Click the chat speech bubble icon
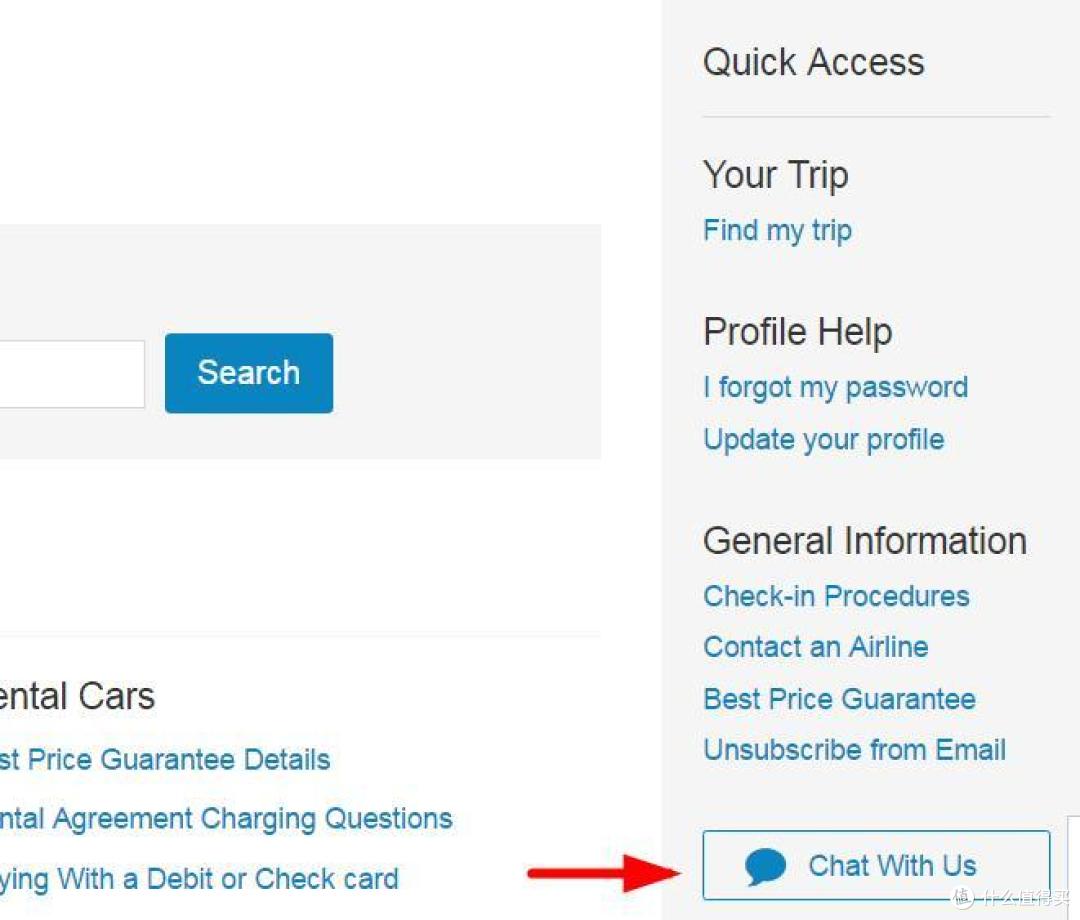The image size is (1080, 920). pos(765,866)
